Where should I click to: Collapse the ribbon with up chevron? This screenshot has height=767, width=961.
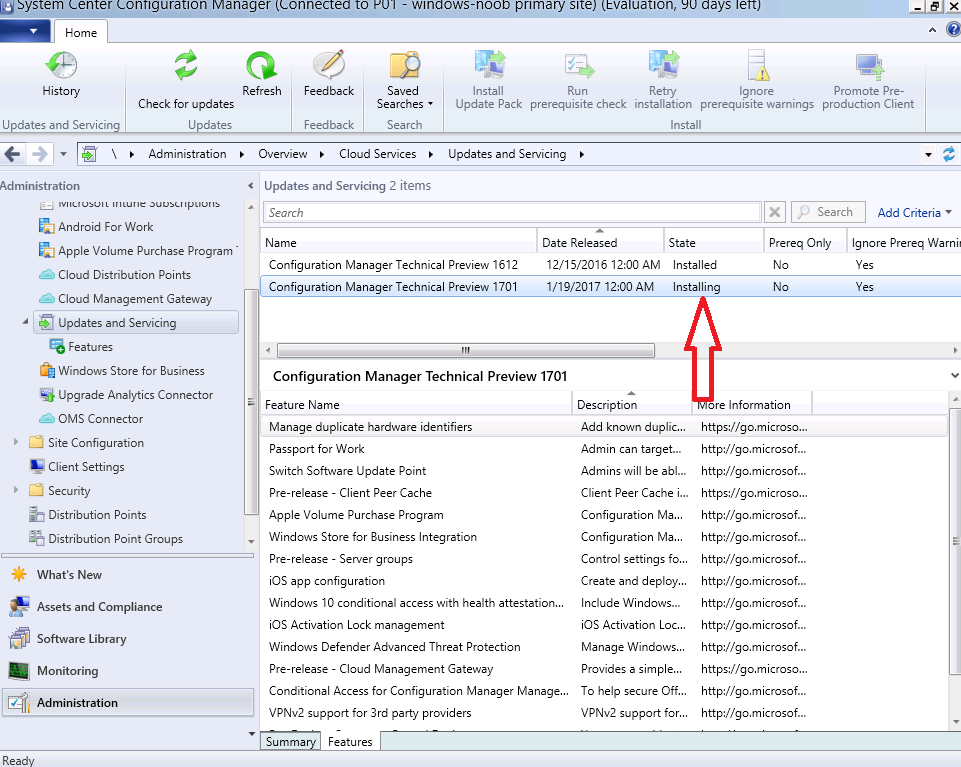click(932, 29)
